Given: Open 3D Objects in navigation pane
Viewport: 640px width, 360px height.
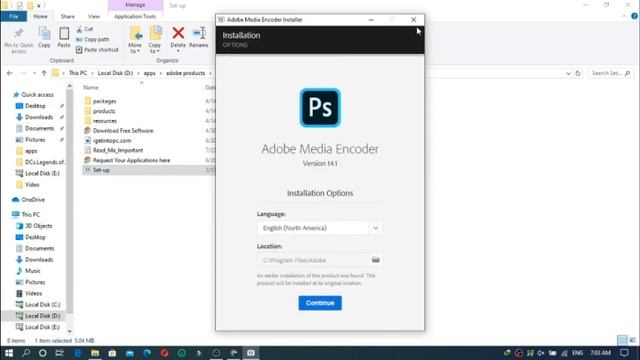Looking at the screenshot, I should pos(38,226).
